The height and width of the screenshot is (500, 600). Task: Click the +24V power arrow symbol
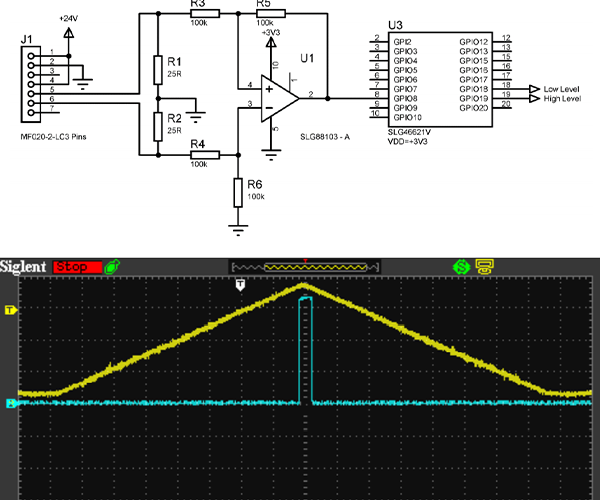69,33
